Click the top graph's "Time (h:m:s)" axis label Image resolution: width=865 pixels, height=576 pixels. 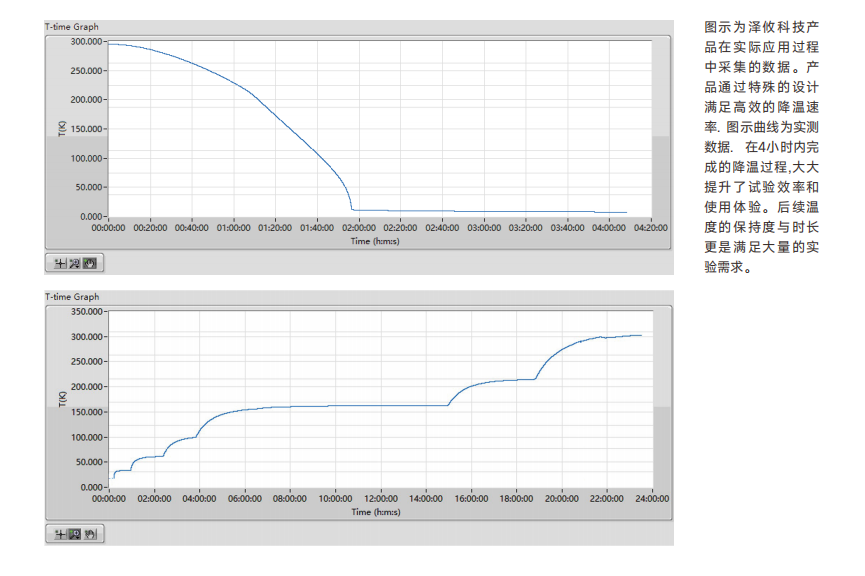click(x=376, y=240)
